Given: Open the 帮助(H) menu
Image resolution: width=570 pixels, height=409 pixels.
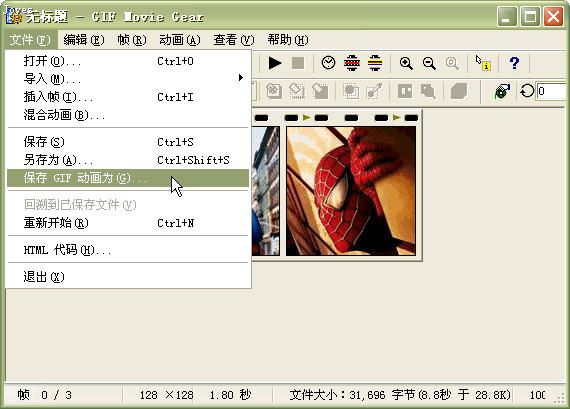Looking at the screenshot, I should point(288,40).
